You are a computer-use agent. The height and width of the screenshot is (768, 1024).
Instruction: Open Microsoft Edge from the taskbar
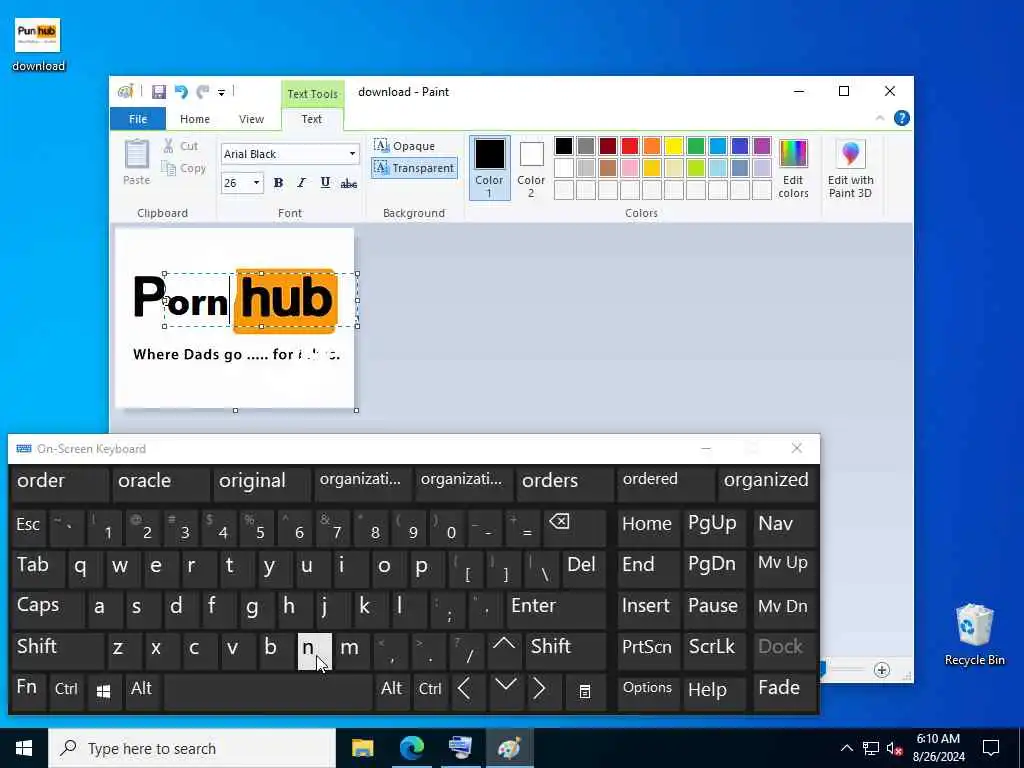(x=411, y=748)
